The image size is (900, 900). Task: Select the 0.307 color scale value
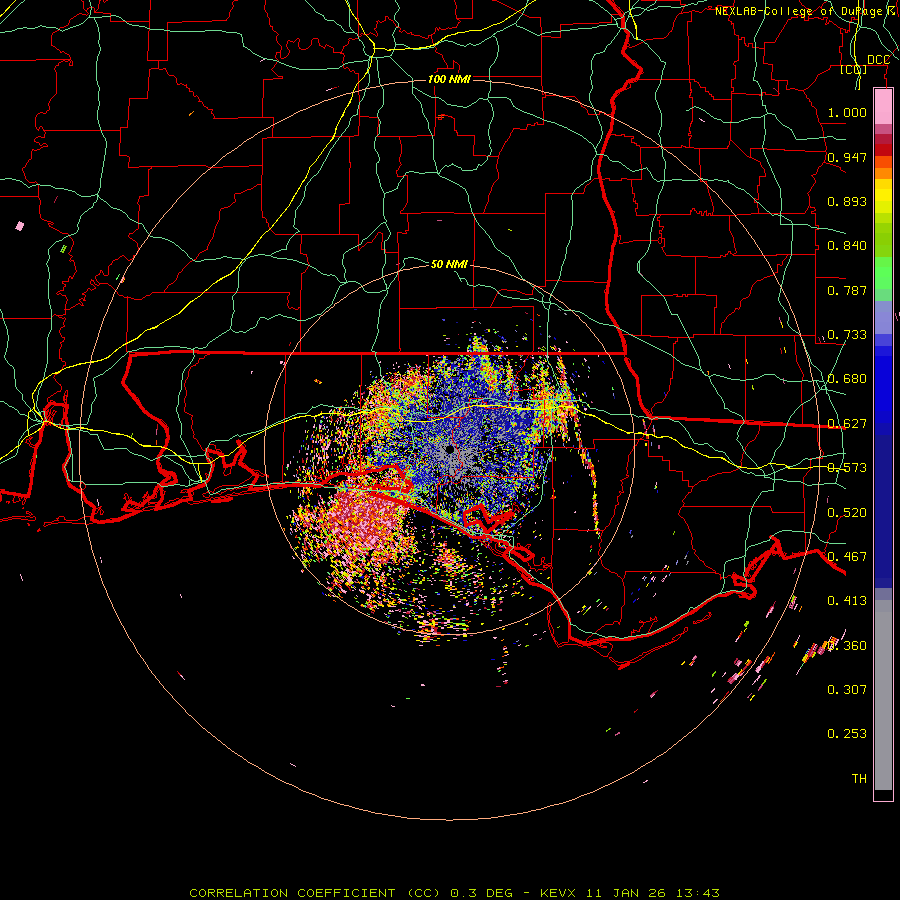tap(847, 690)
